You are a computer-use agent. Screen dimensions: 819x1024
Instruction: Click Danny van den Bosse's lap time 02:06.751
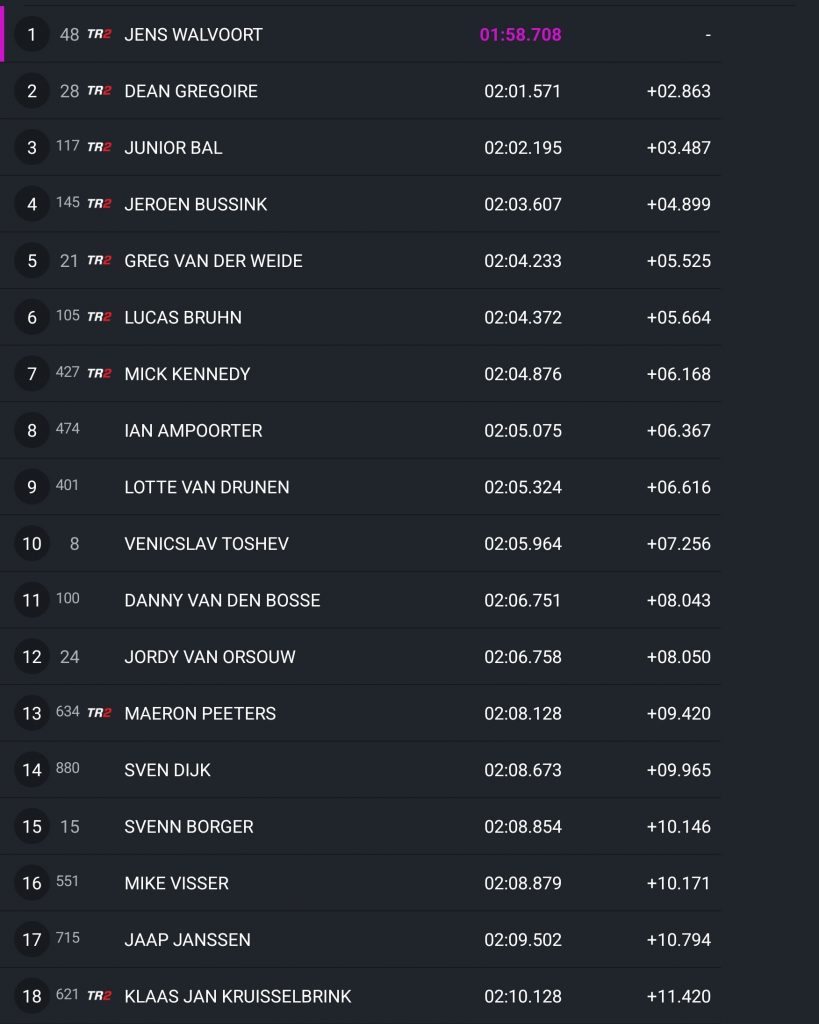tap(523, 600)
